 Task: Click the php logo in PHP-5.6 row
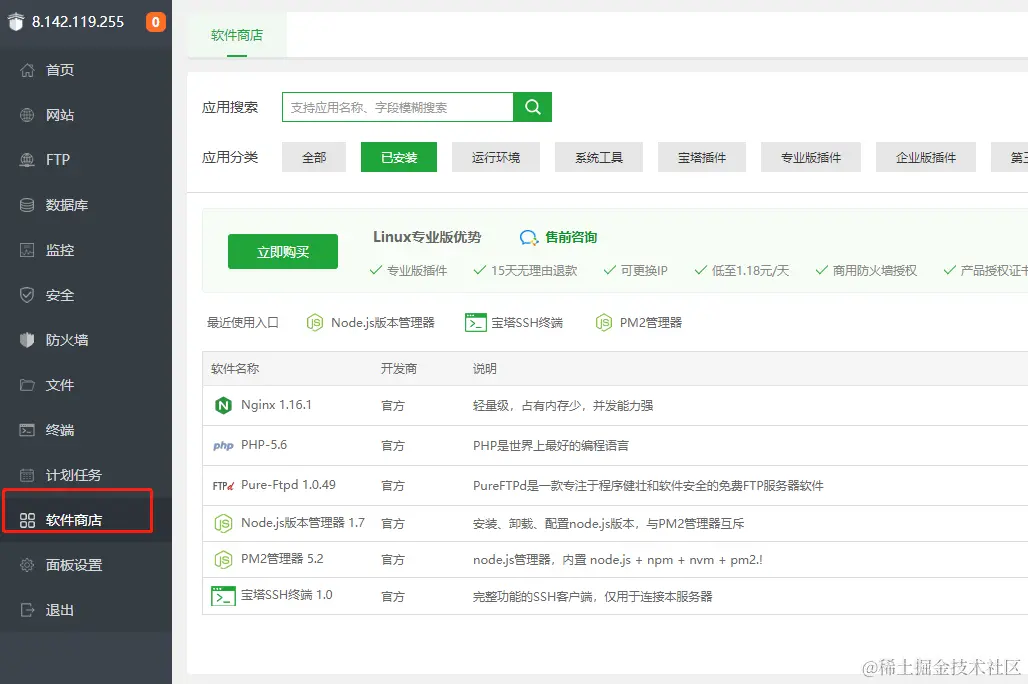(x=223, y=445)
